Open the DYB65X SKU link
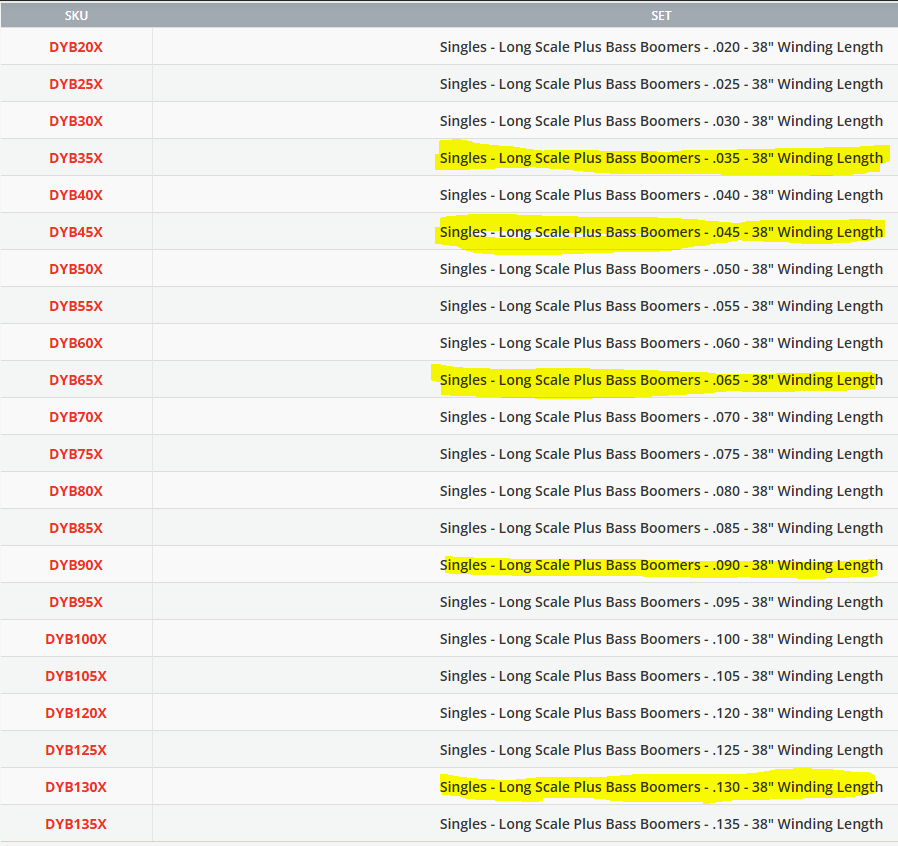898x846 pixels. tap(76, 380)
